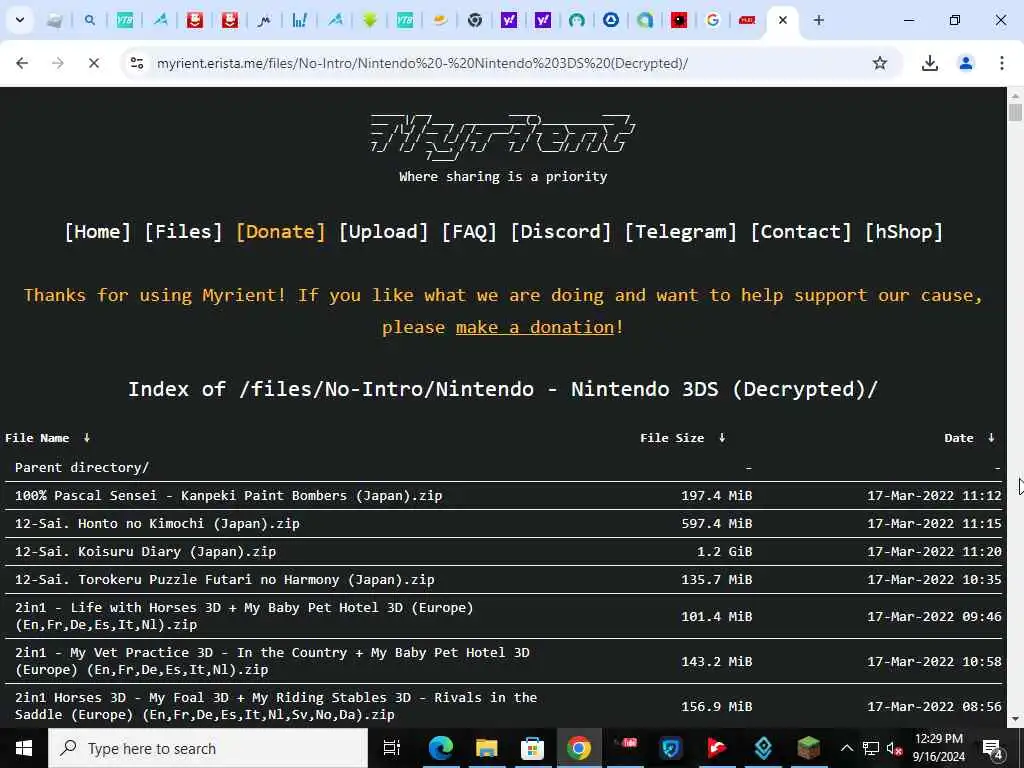Image resolution: width=1024 pixels, height=768 pixels.
Task: Close the active Myrient tab
Action: point(782,20)
